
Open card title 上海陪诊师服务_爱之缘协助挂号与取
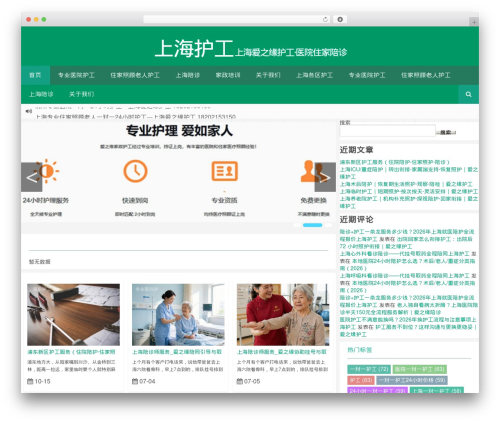(282, 352)
